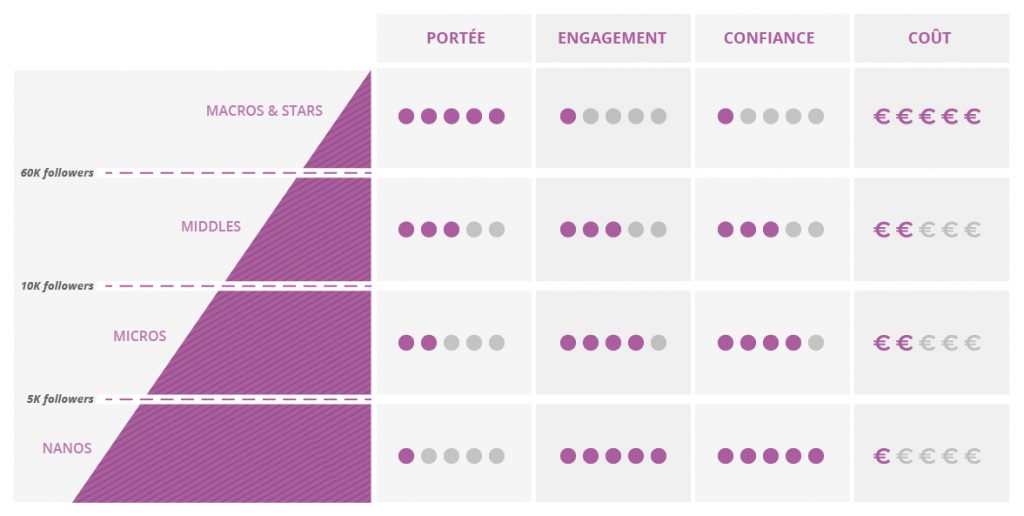
Task: Click the first euro icon in Macros row
Action: 882,117
